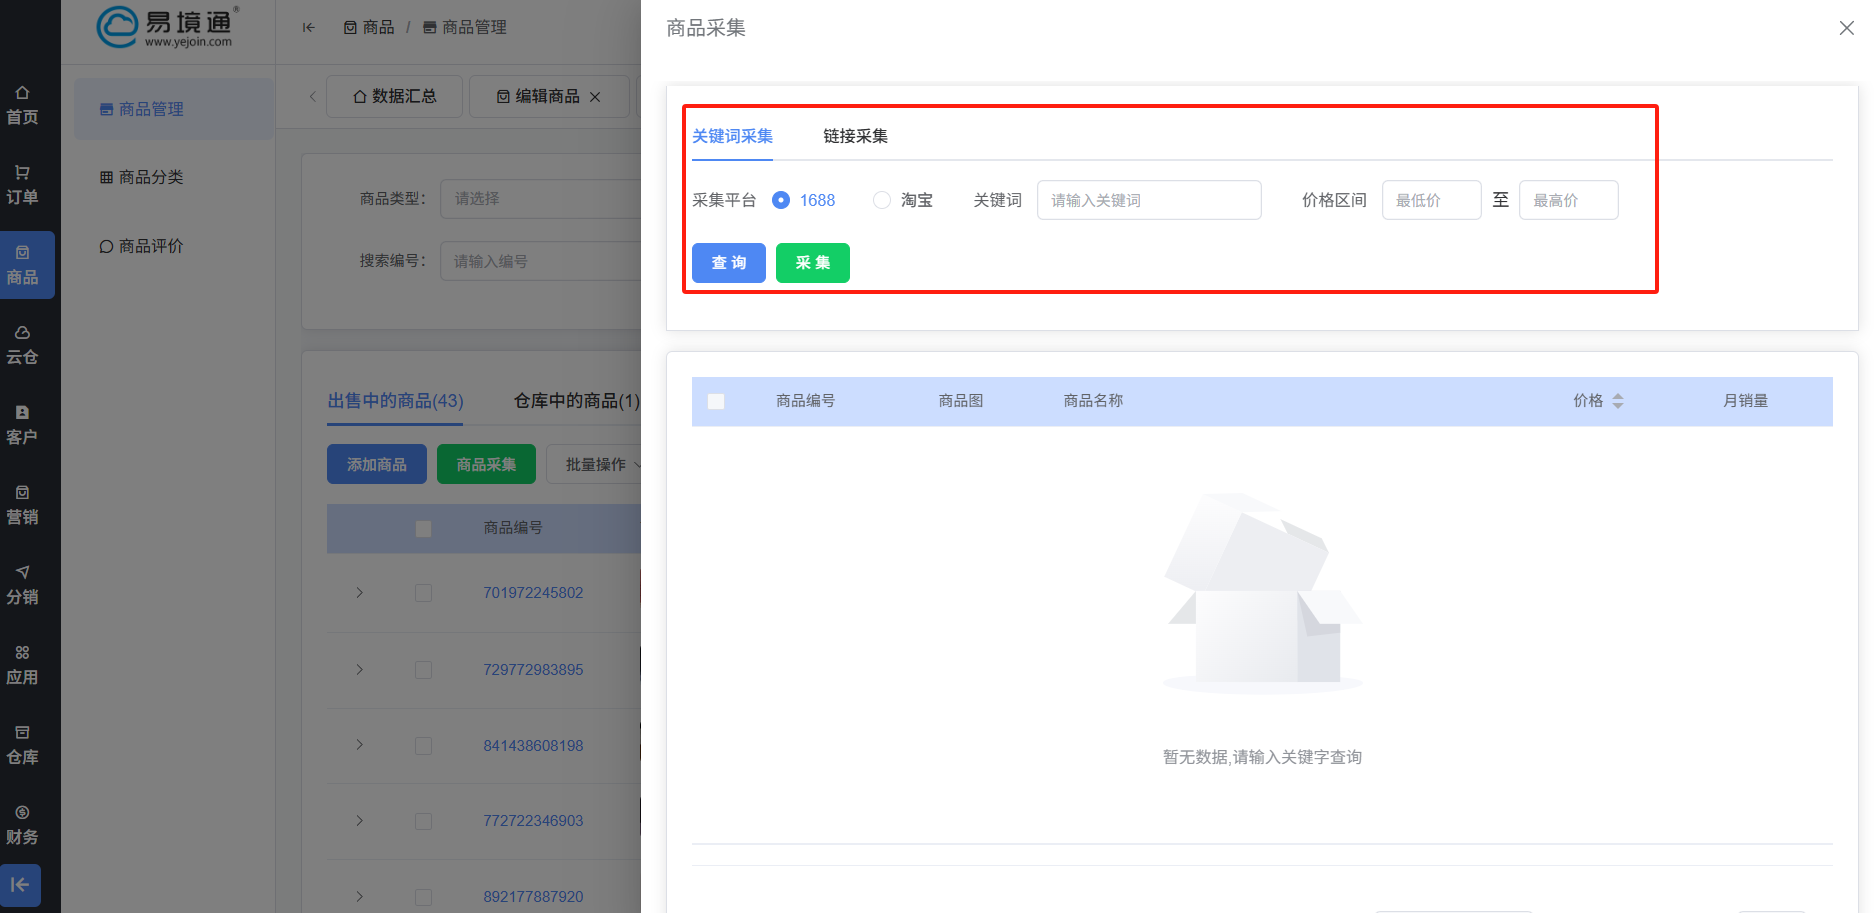
Task: Open the 财务 finance sidebar icon
Action: click(22, 825)
